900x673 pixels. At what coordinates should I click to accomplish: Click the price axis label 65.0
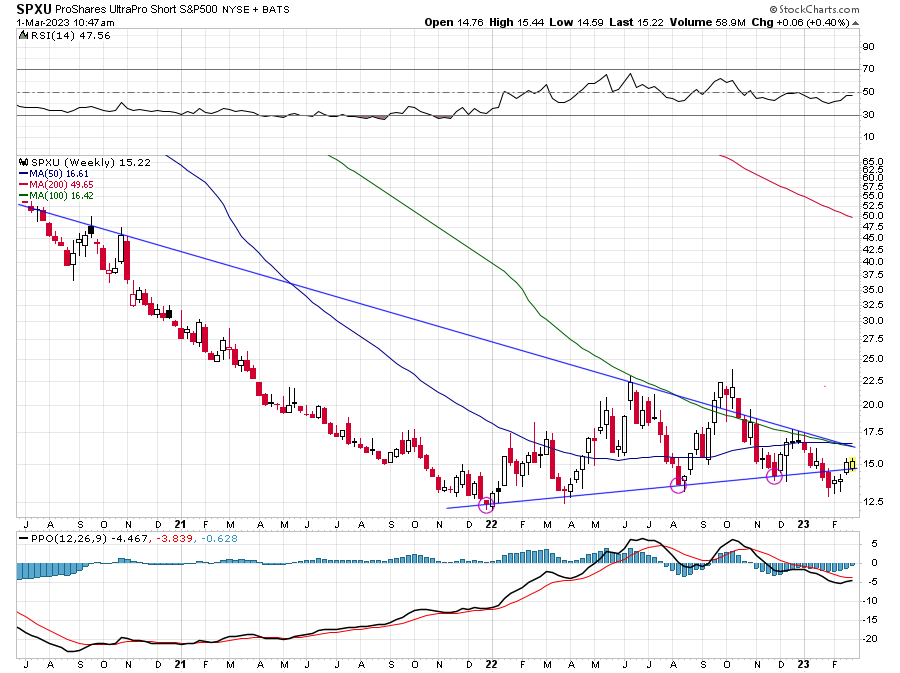click(x=872, y=162)
